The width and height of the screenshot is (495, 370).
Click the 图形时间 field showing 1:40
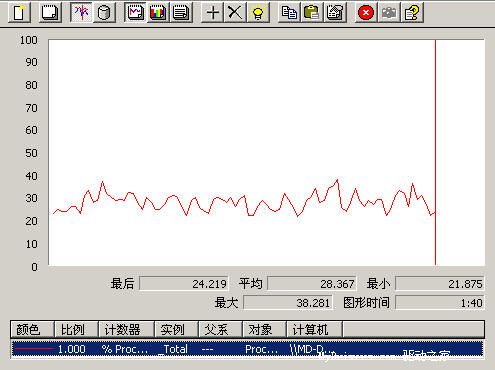click(x=440, y=303)
